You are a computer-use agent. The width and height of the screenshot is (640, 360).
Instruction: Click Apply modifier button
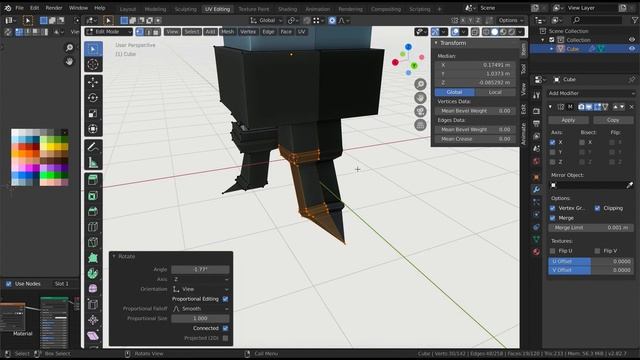click(x=568, y=120)
